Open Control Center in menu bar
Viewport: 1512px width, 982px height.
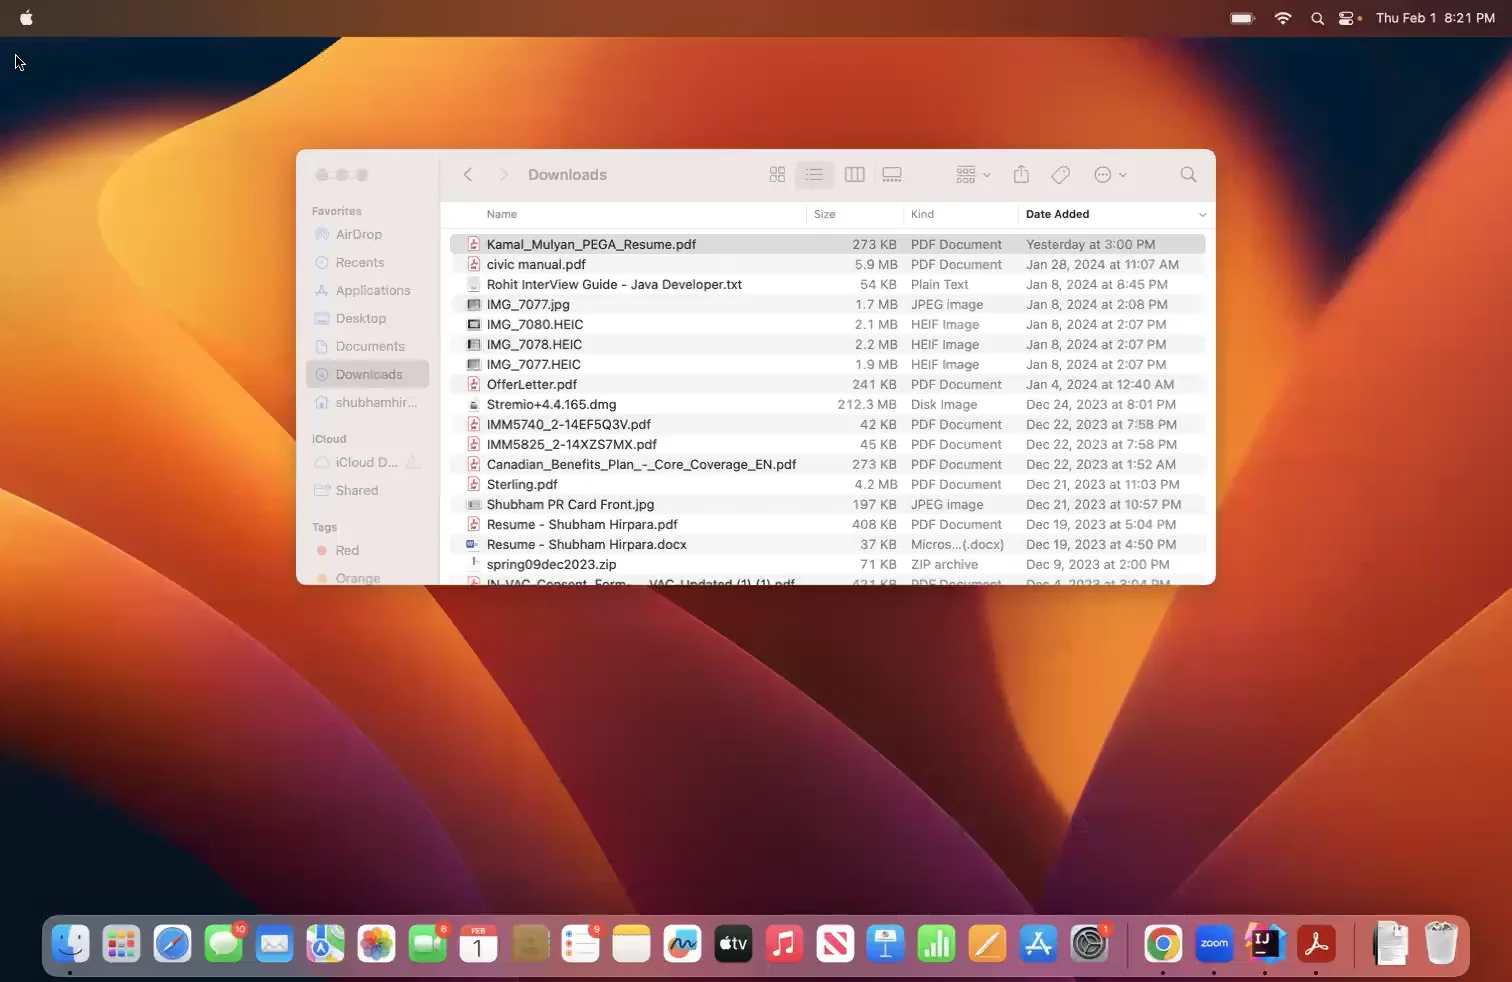(x=1347, y=18)
